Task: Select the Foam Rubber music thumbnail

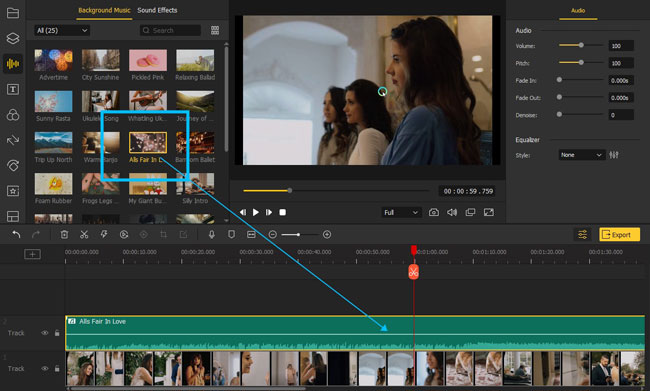Action: coord(53,184)
